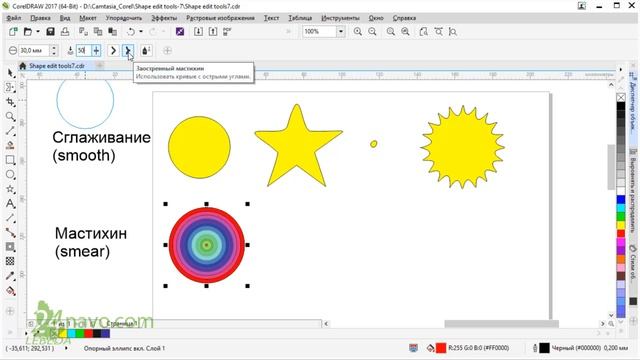The height and width of the screenshot is (360, 640).
Task: Open the Таблица menu
Action: pos(300,18)
